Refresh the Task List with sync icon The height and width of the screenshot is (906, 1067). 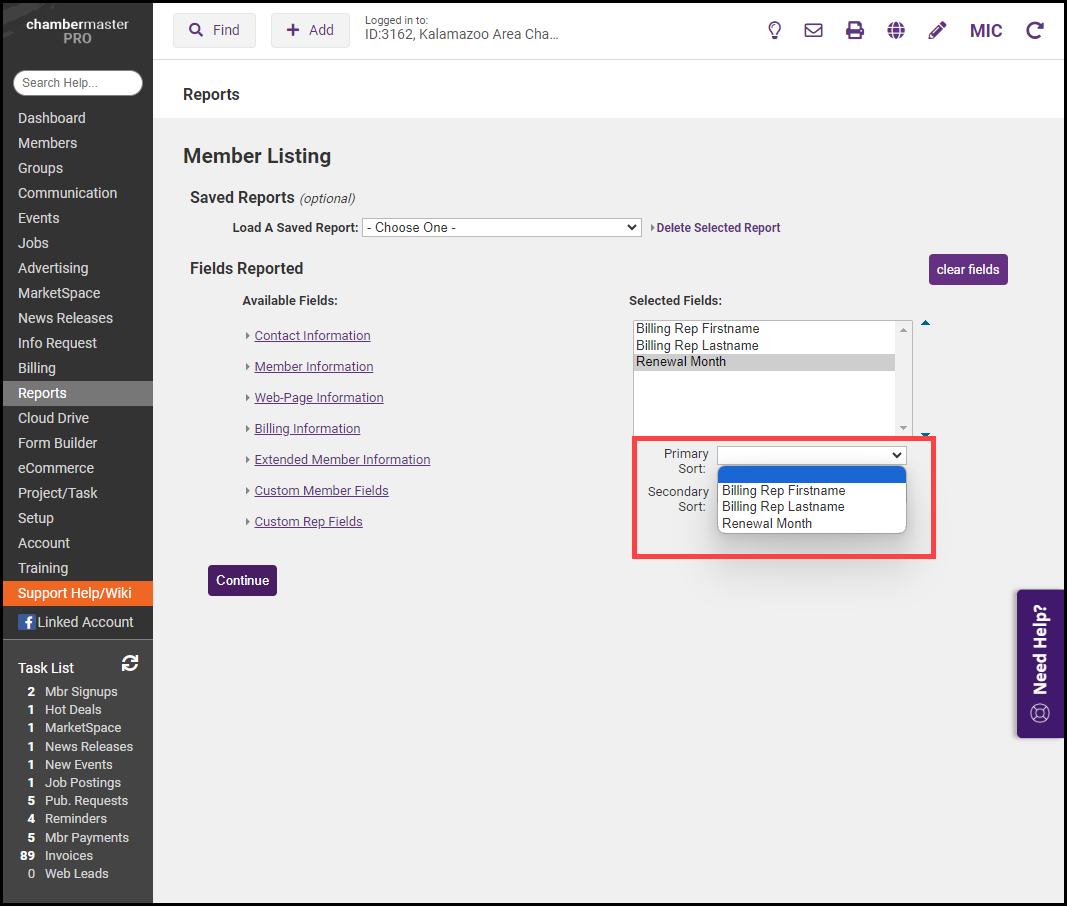(x=130, y=663)
